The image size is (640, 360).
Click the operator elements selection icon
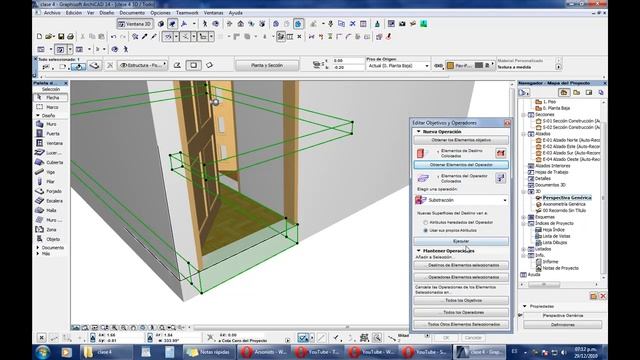(500, 178)
